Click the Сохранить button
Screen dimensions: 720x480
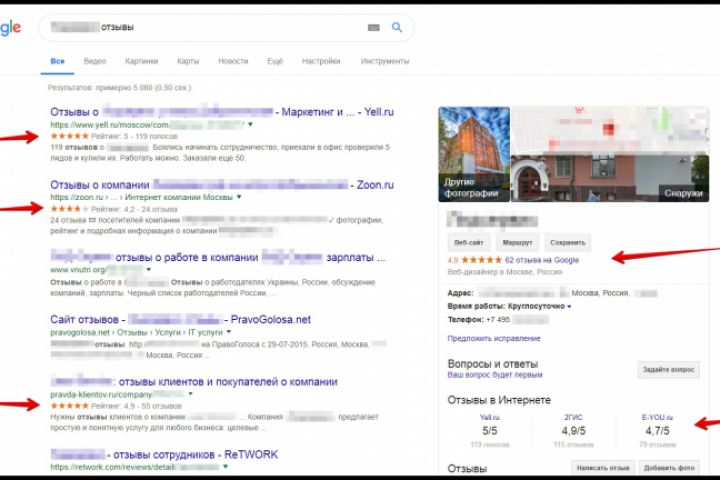[x=568, y=243]
